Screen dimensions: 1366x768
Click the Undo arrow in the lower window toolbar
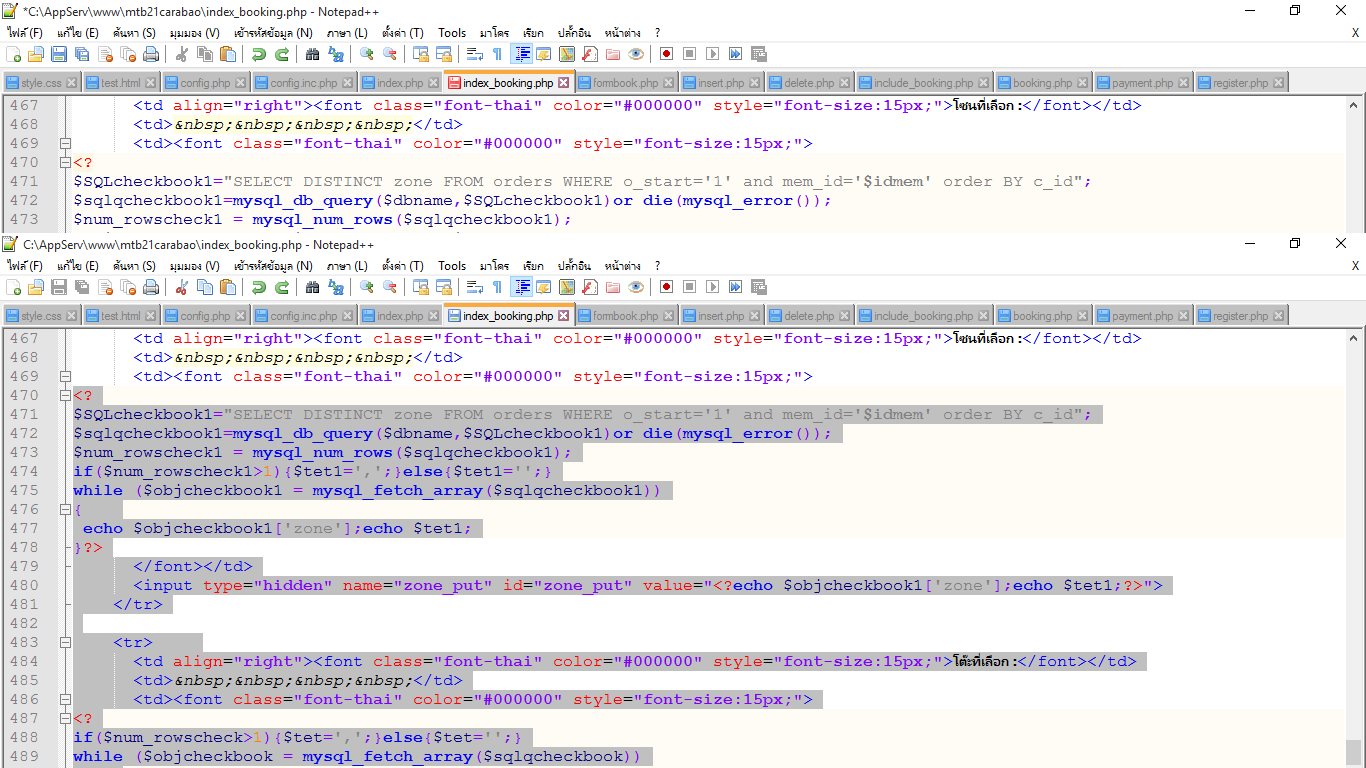click(x=259, y=287)
